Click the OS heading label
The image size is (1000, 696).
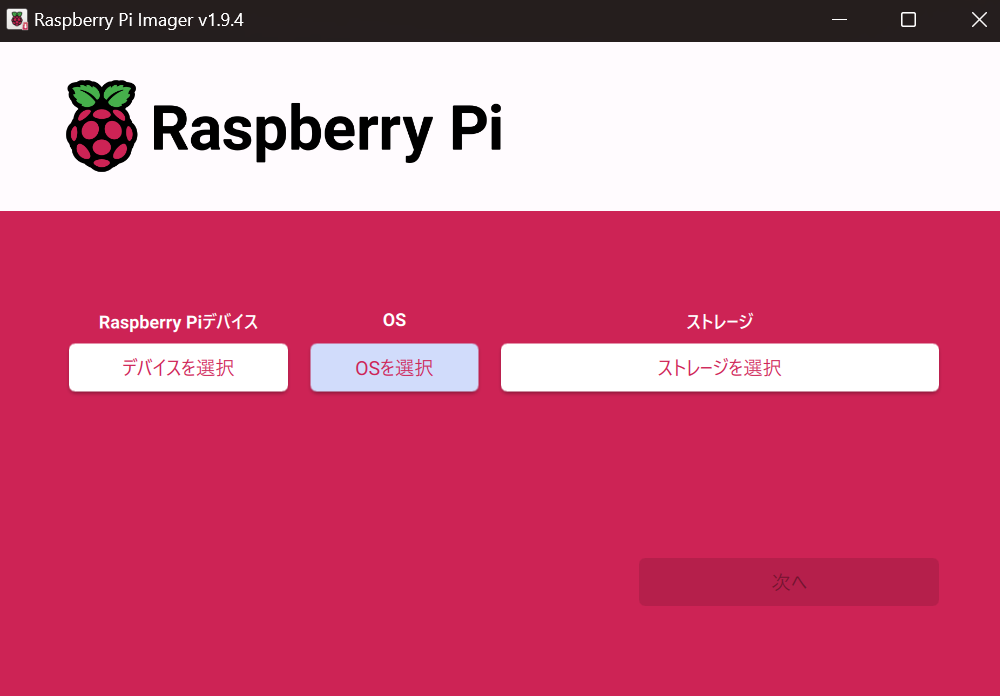tap(394, 320)
